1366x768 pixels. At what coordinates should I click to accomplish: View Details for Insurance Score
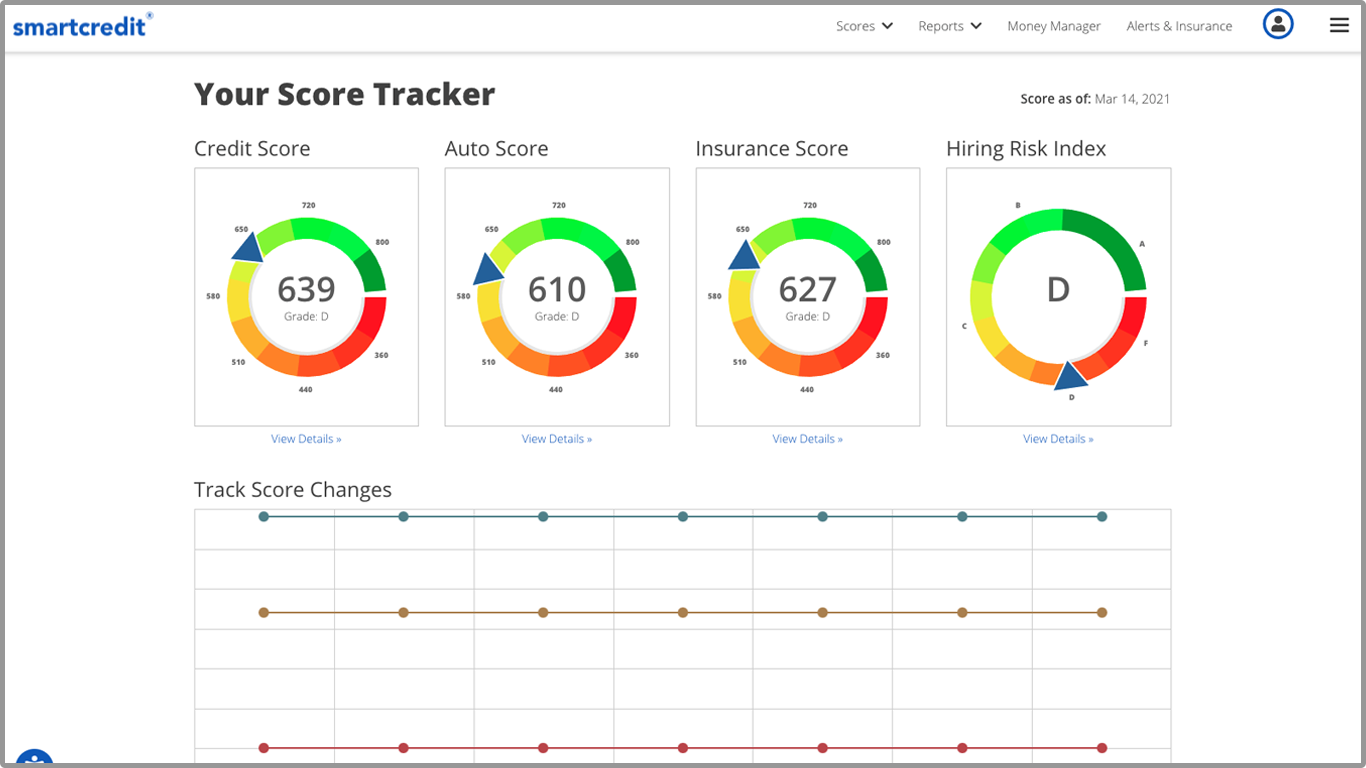[807, 439]
